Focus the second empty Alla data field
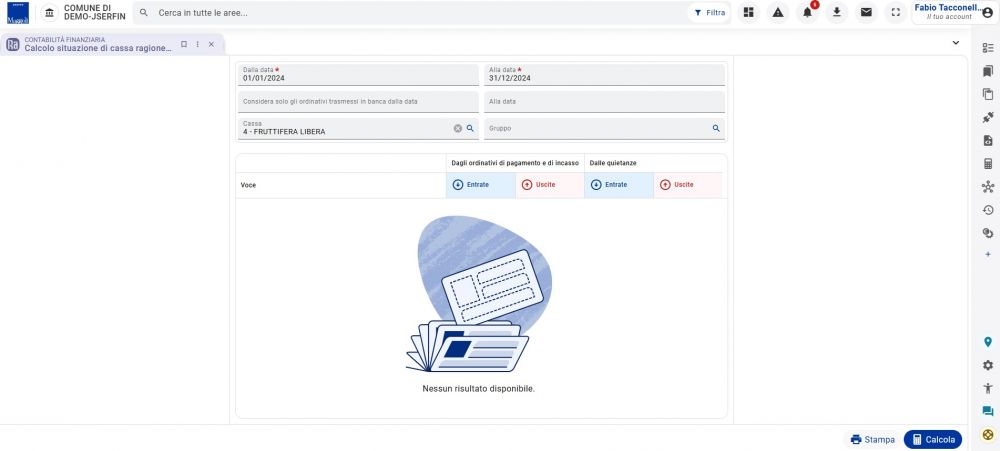Viewport: 1000px width, 451px height. [x=604, y=102]
